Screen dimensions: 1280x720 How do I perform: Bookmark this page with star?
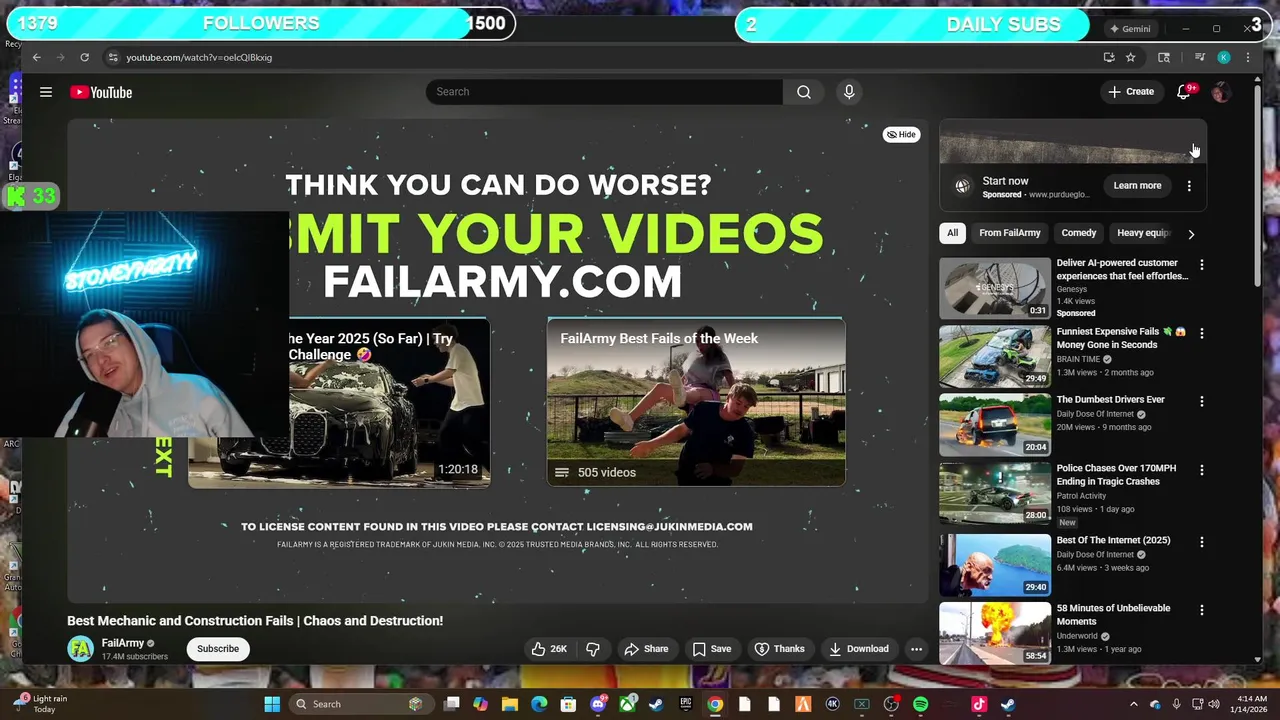(x=1131, y=57)
